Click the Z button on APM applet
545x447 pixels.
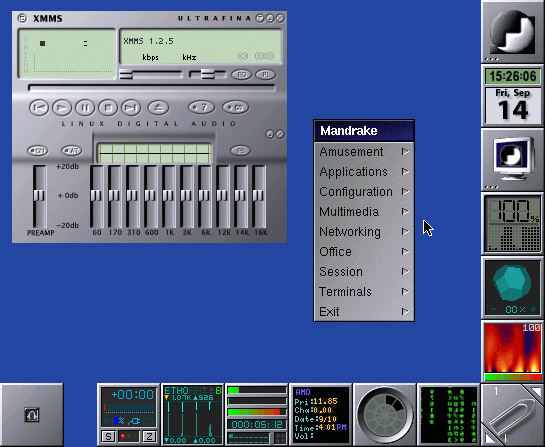coord(149,436)
